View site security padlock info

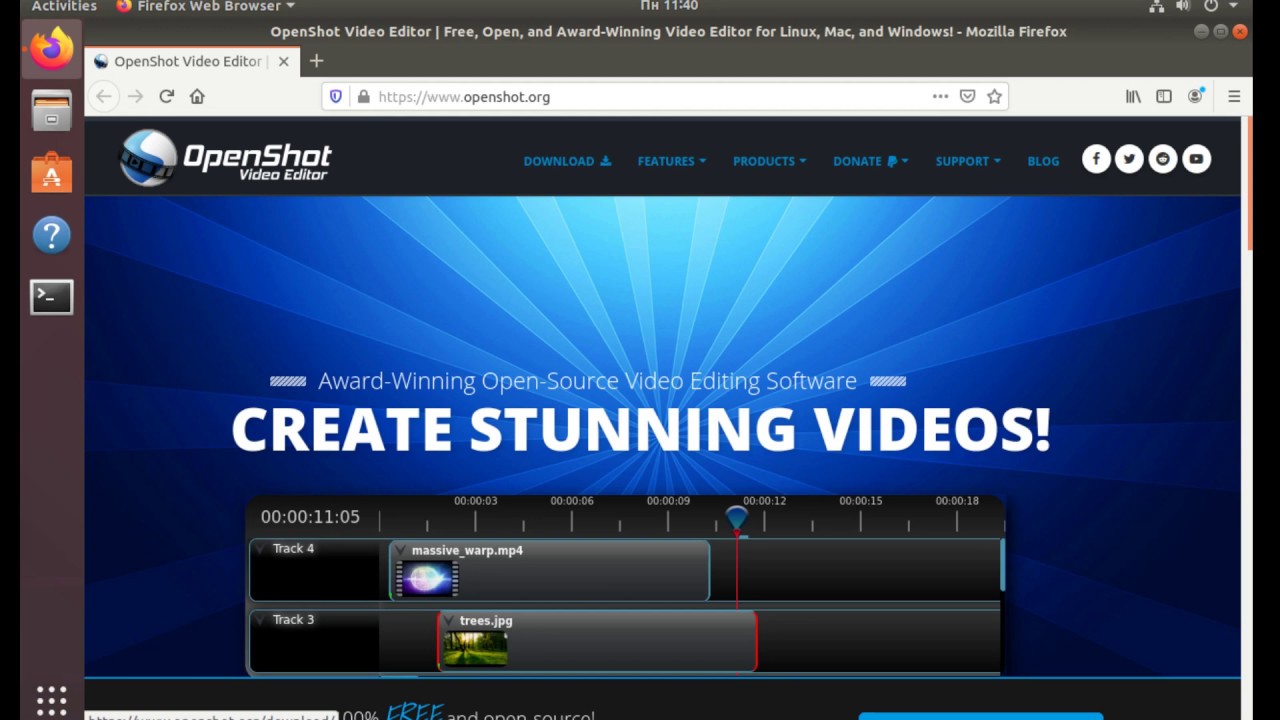363,97
